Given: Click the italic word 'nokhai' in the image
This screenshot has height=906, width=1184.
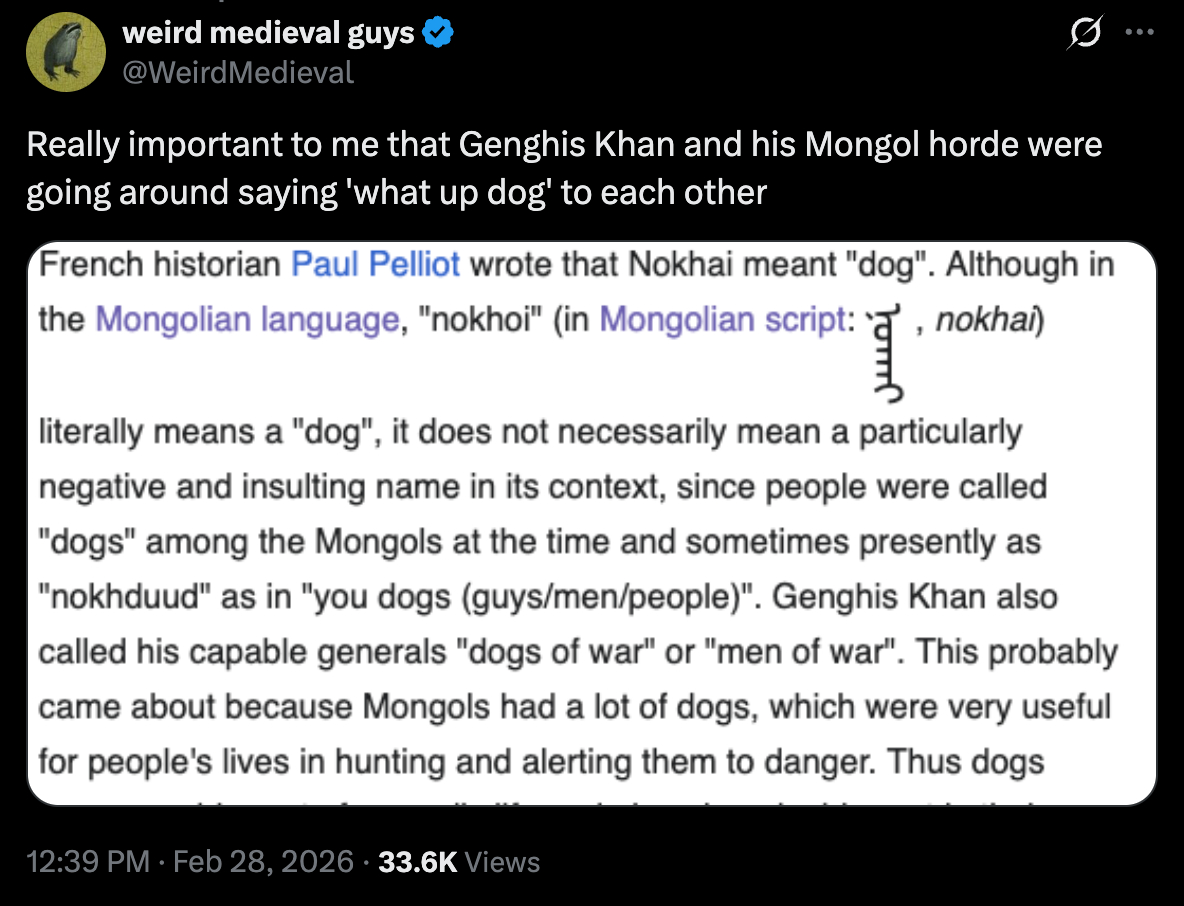Looking at the screenshot, I should click(x=988, y=319).
